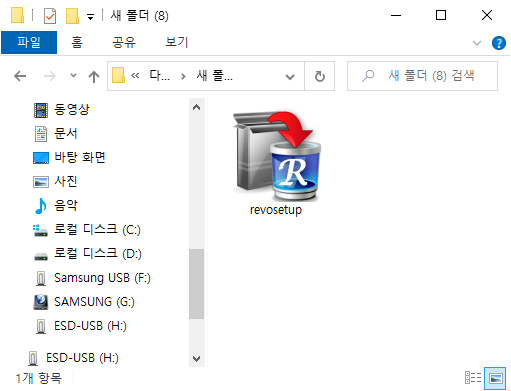Click the address bar folder icon
The height and width of the screenshot is (391, 511).
[x=118, y=75]
